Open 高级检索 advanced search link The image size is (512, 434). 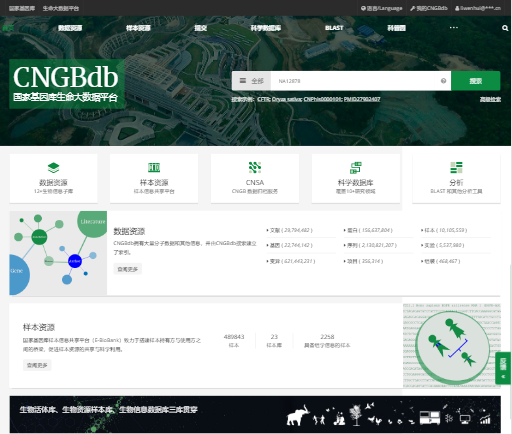tap(490, 99)
